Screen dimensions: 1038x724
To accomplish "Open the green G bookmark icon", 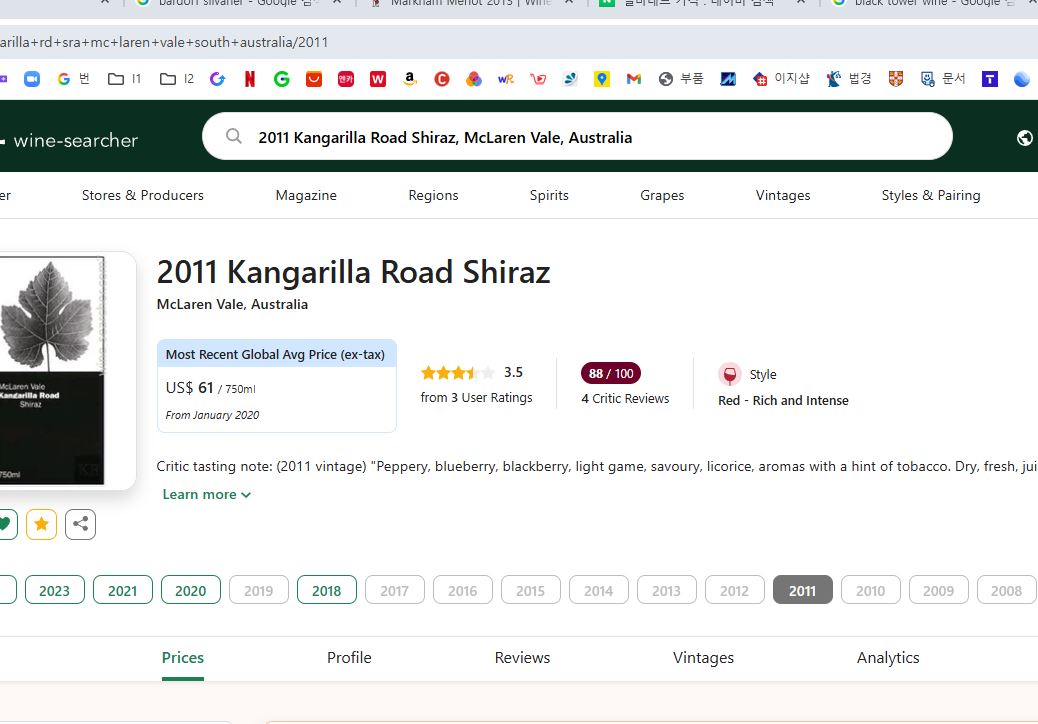I will tap(281, 79).
